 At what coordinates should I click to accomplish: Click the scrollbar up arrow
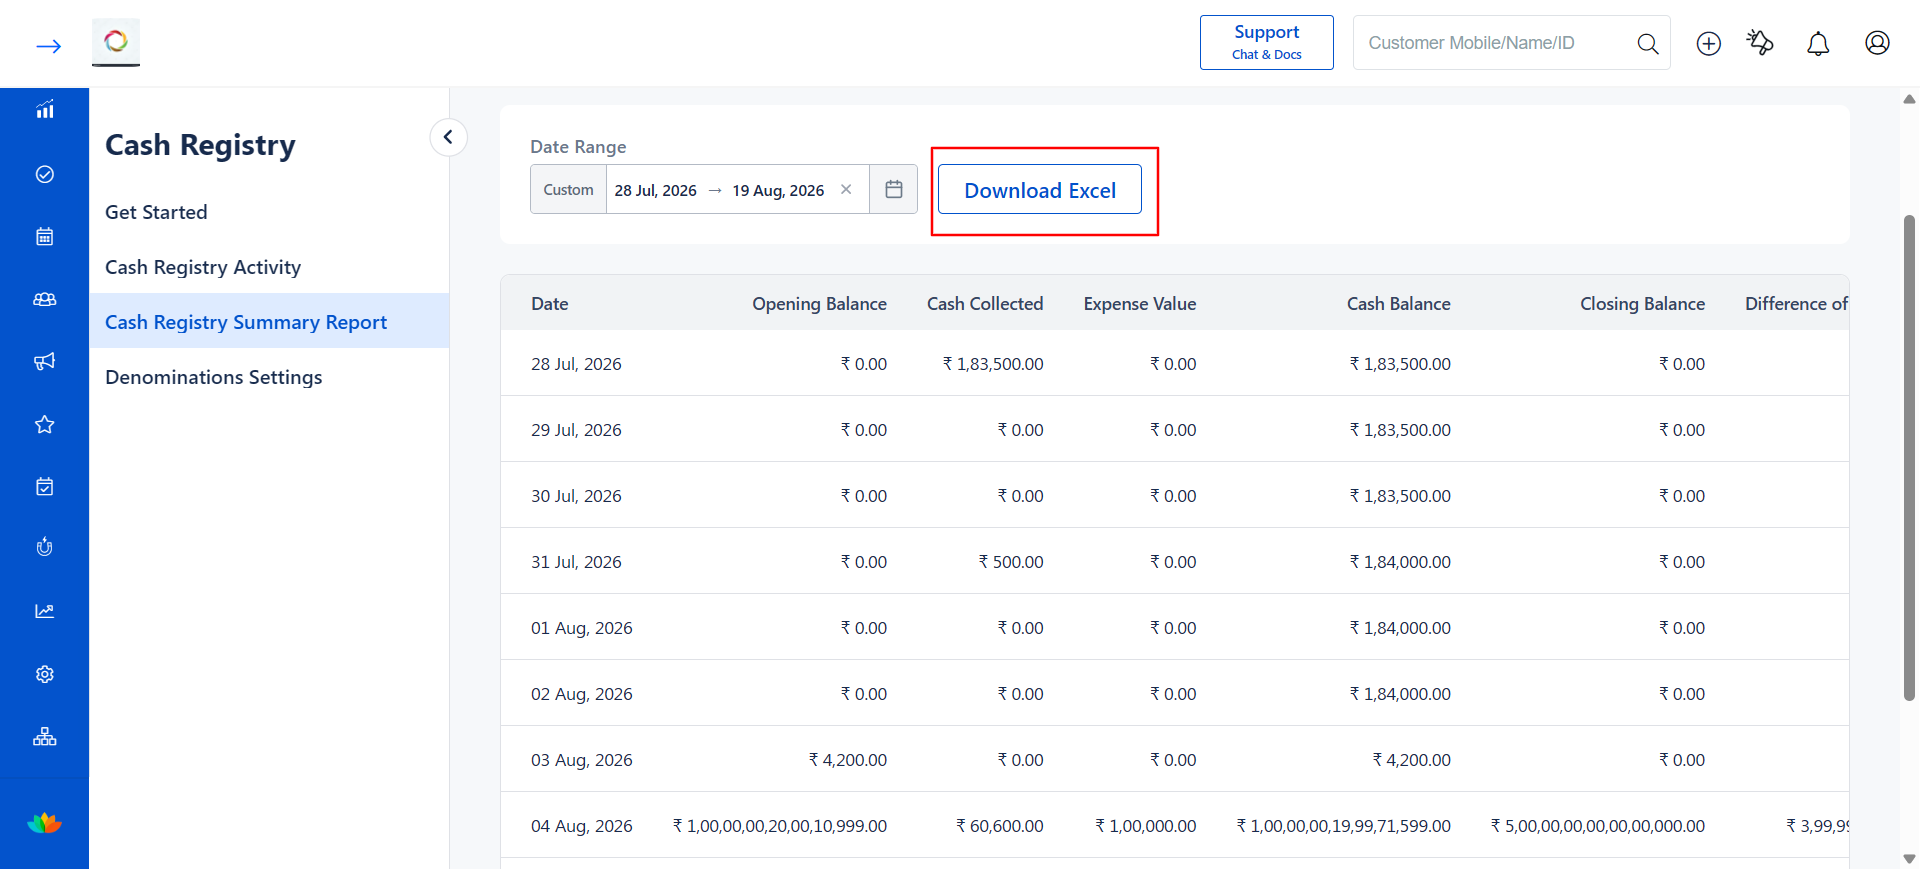point(1909,99)
